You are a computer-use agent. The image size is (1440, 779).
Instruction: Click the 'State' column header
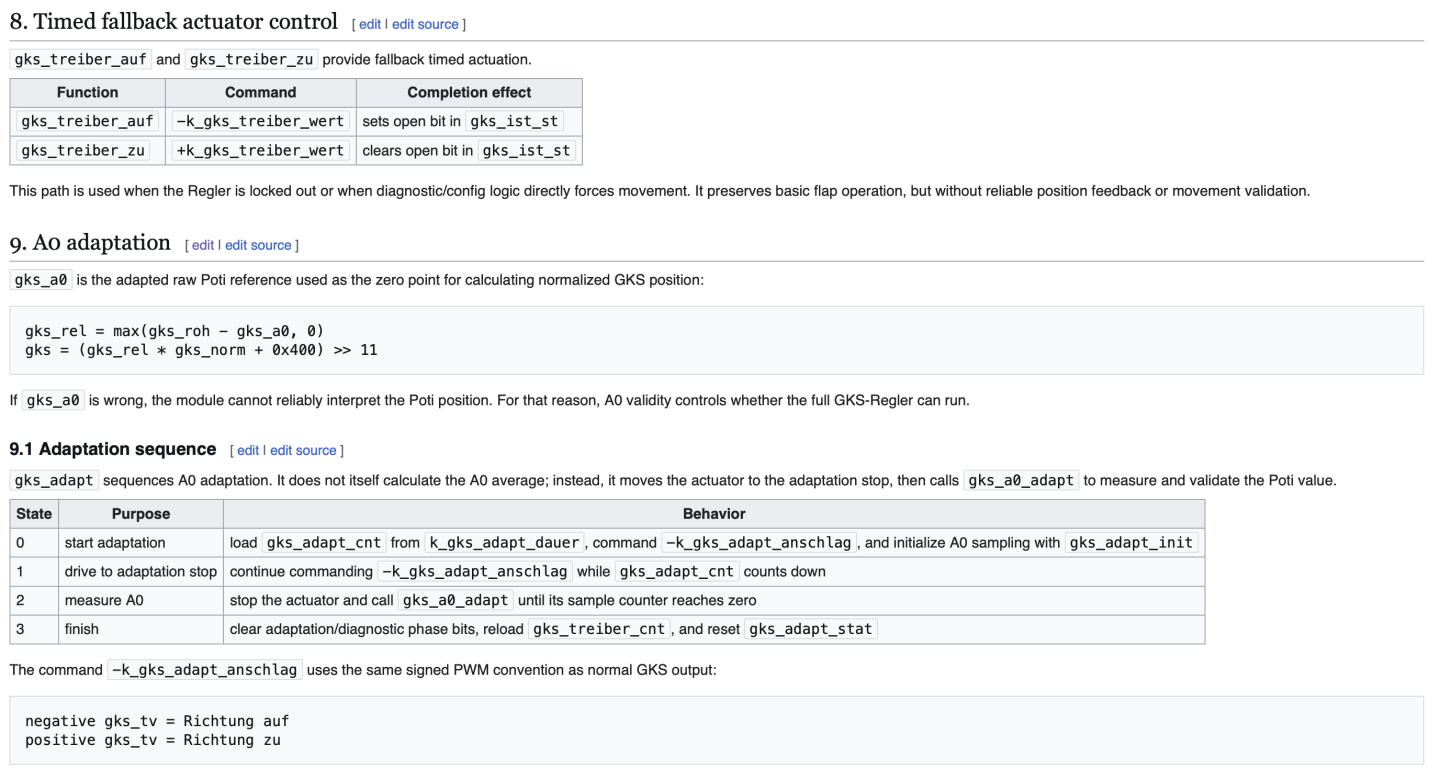[34, 513]
